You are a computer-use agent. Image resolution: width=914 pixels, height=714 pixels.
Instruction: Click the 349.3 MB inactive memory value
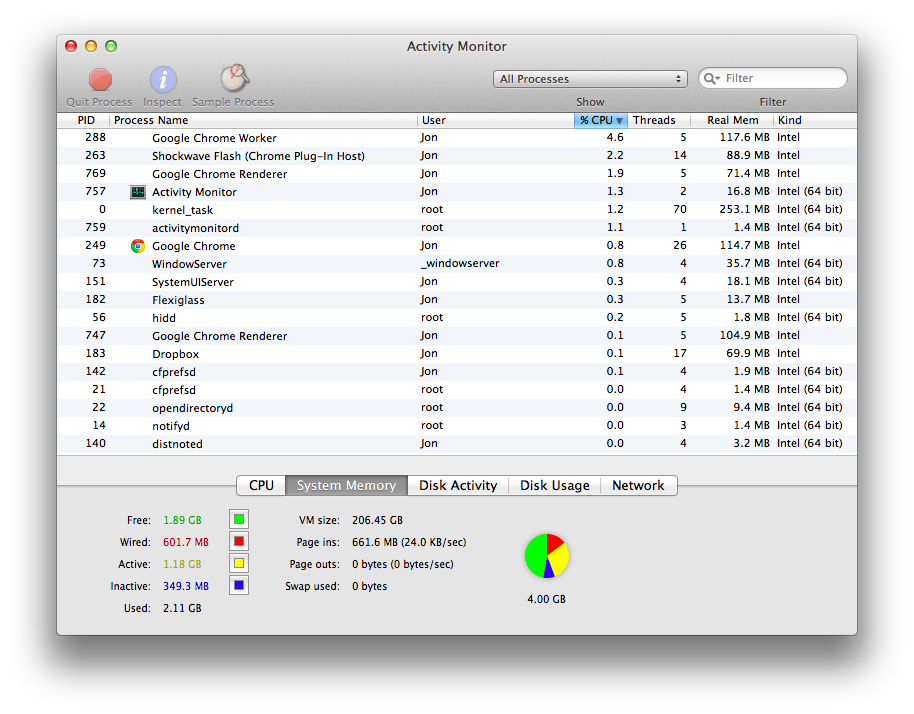click(x=186, y=586)
